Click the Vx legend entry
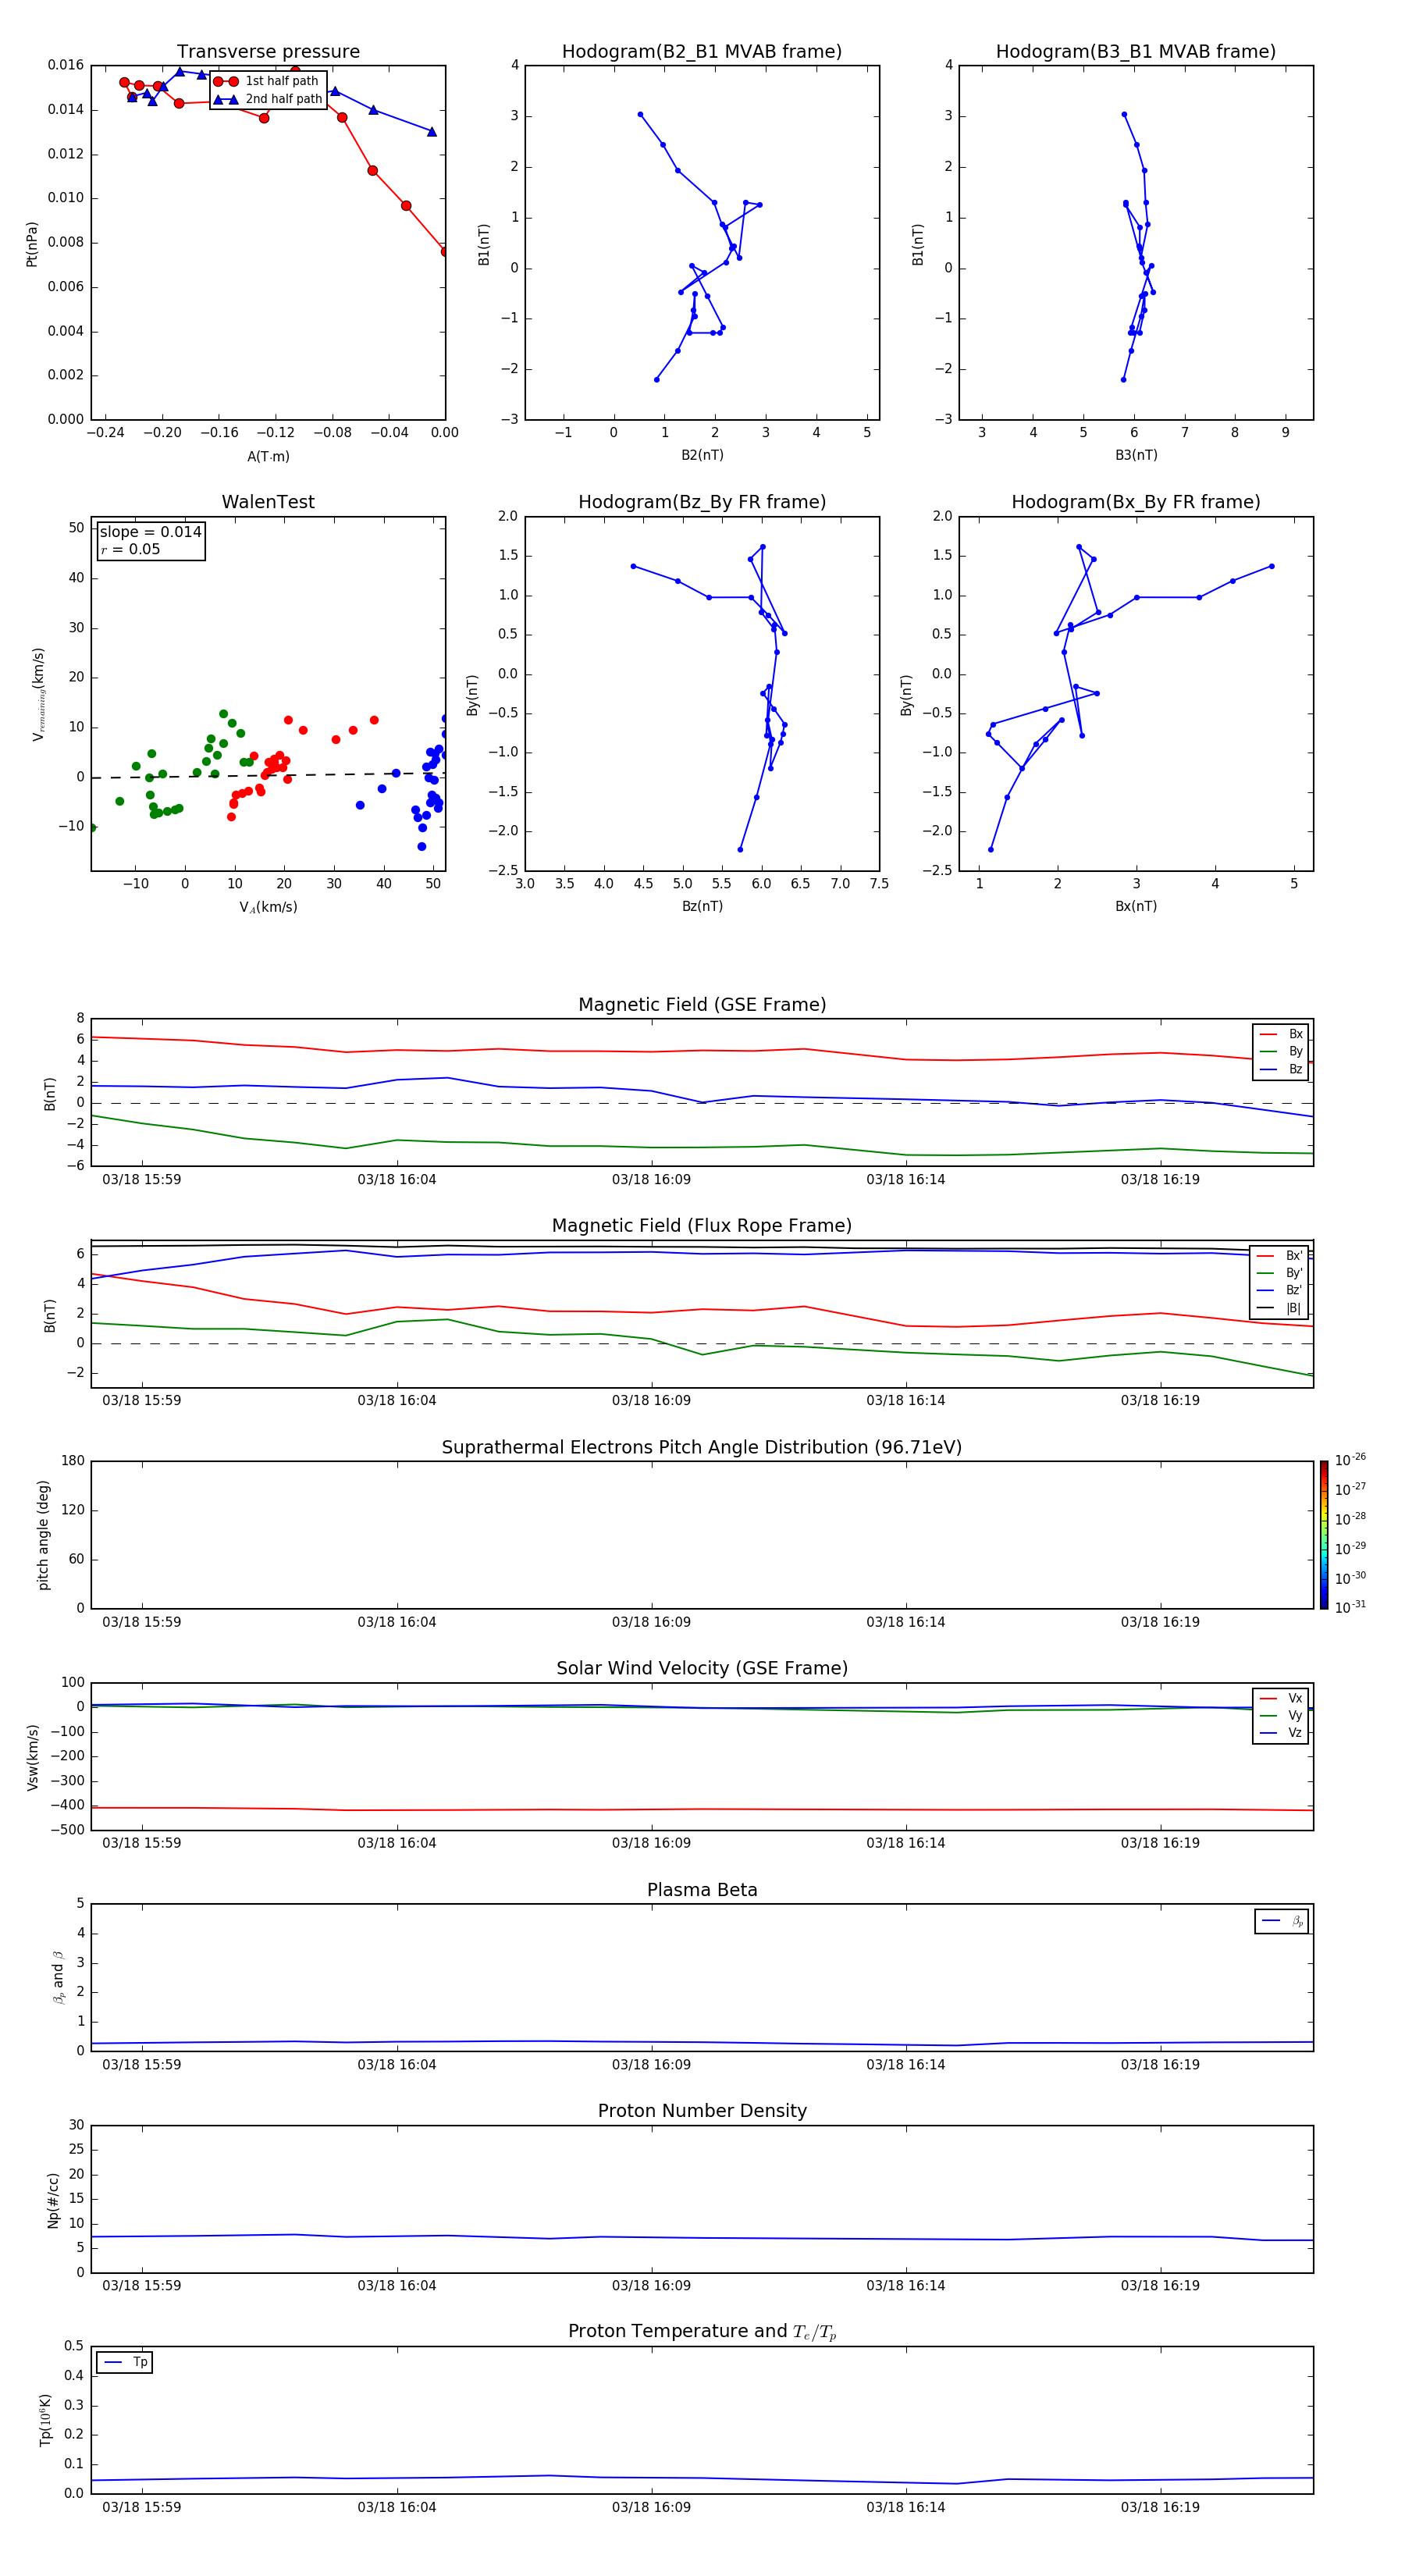Viewport: 1405px width, 2576px height. pyautogui.click(x=1281, y=1698)
